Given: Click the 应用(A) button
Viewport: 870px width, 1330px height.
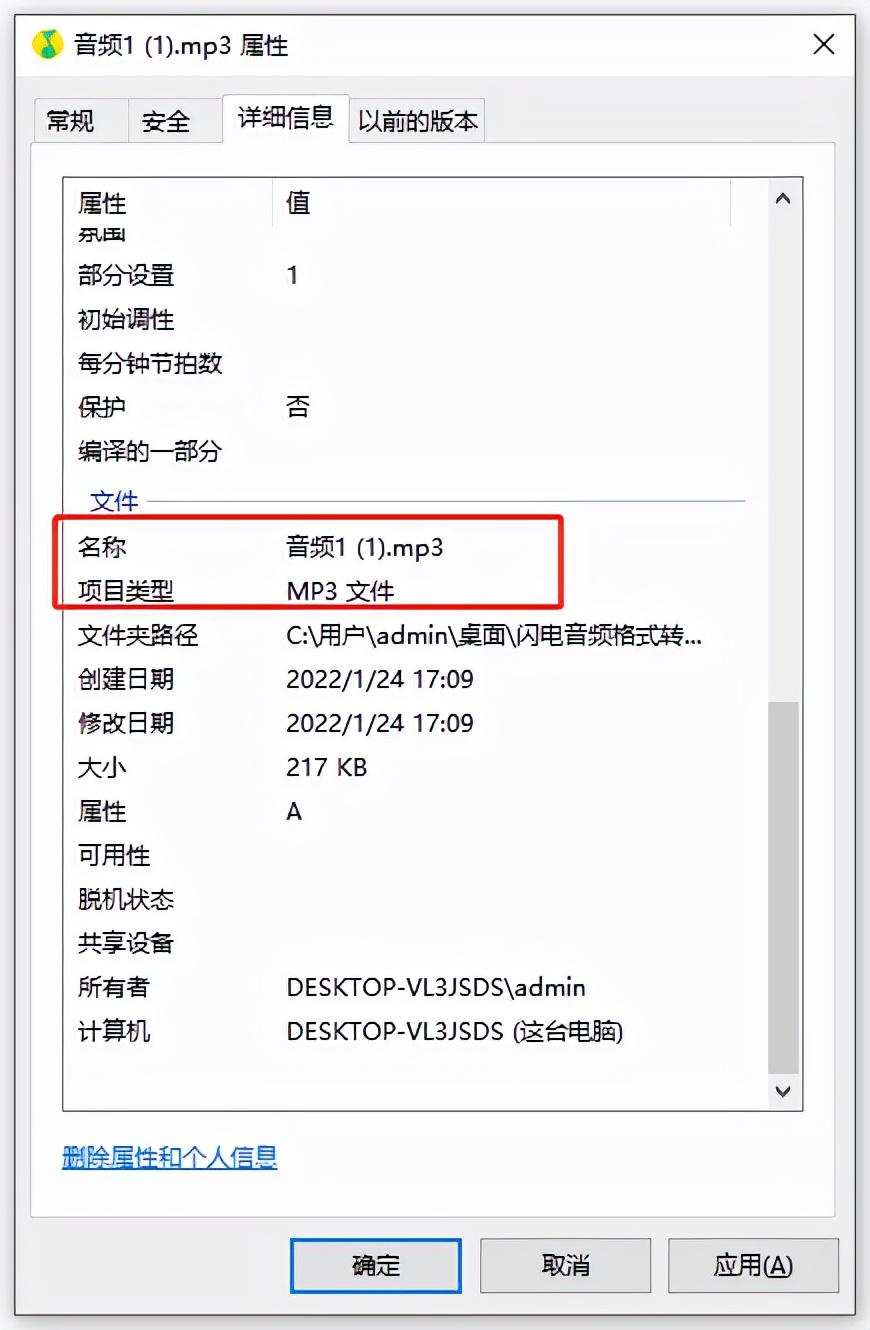Looking at the screenshot, I should [753, 1265].
